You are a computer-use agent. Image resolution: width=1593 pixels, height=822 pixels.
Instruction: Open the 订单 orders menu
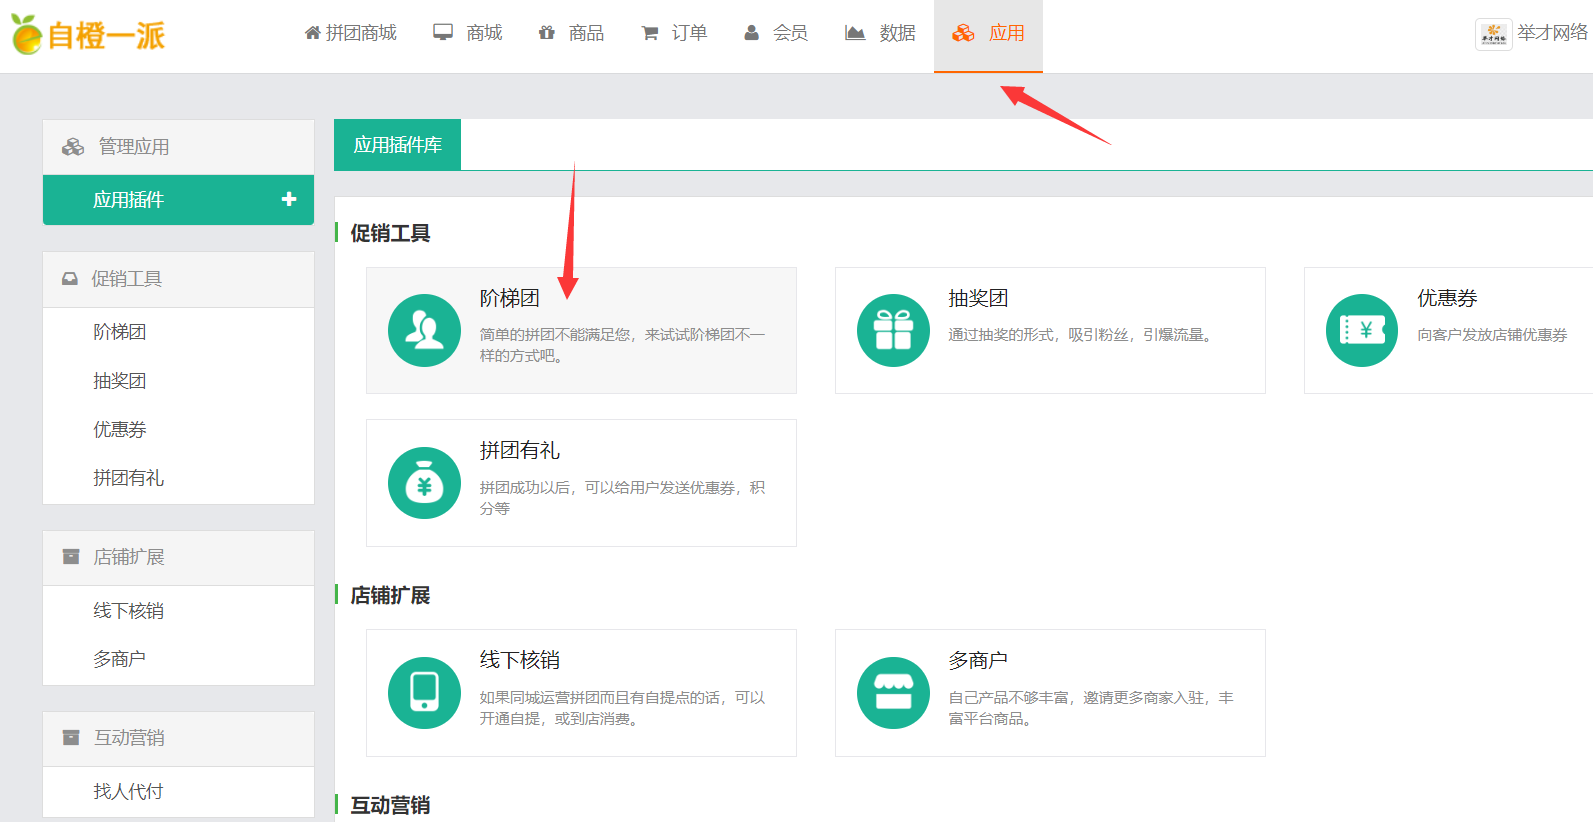(674, 33)
